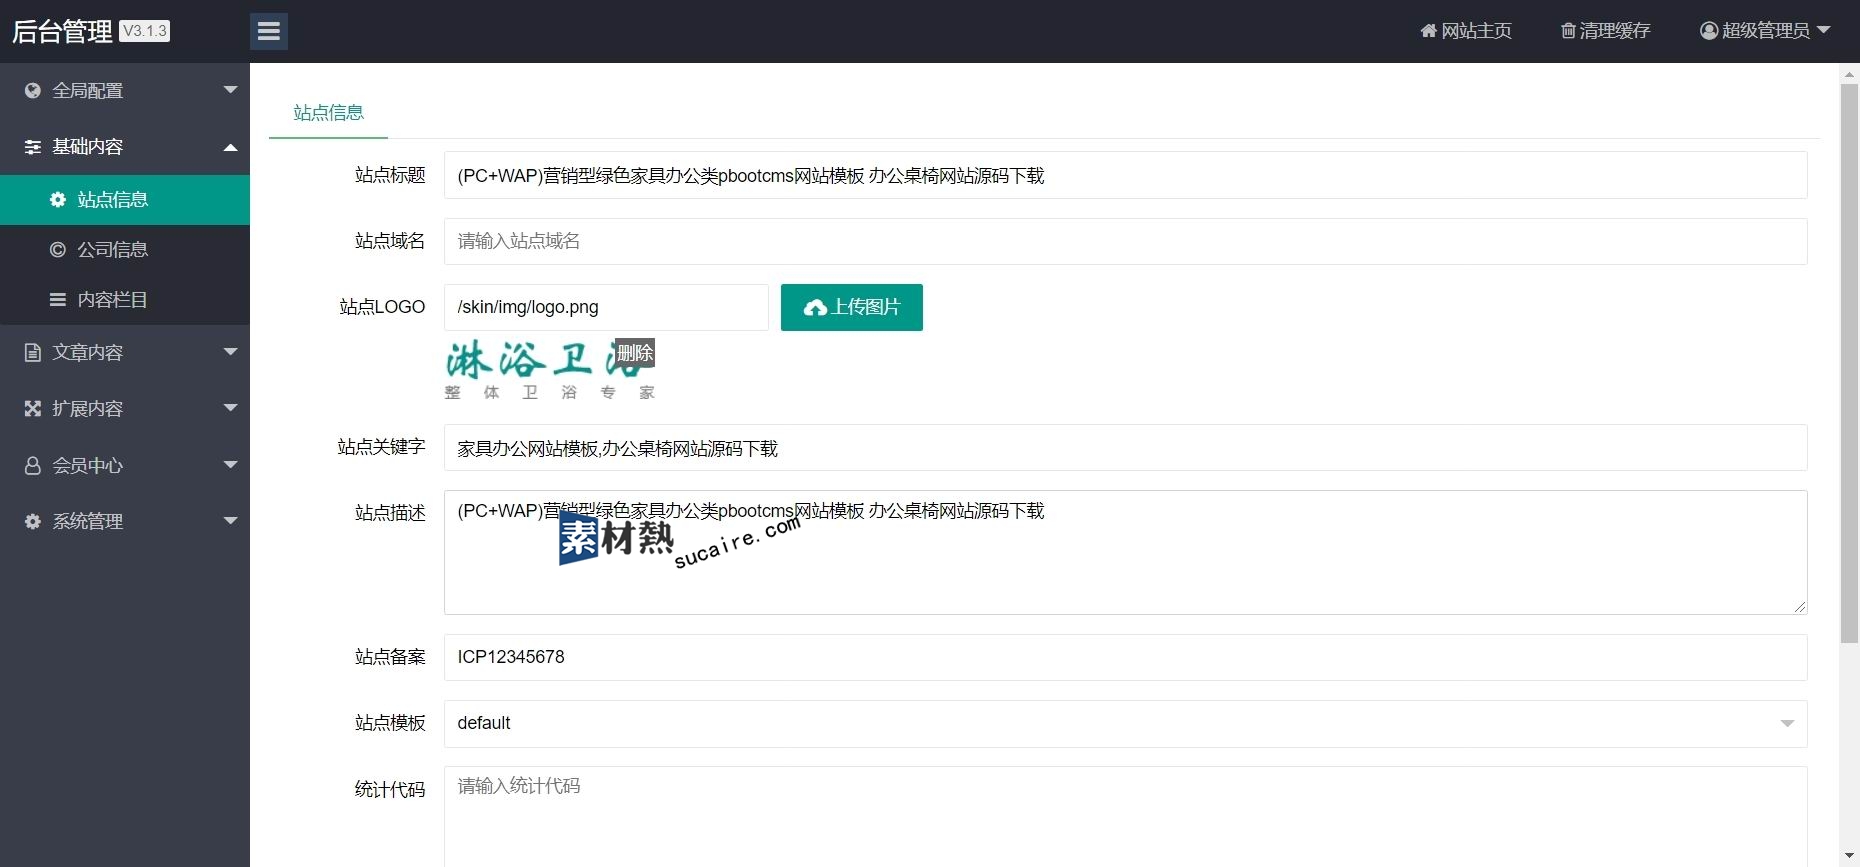Screen dimensions: 1860x867
Task: Click the document icon for 文章内容
Action: pos(33,353)
